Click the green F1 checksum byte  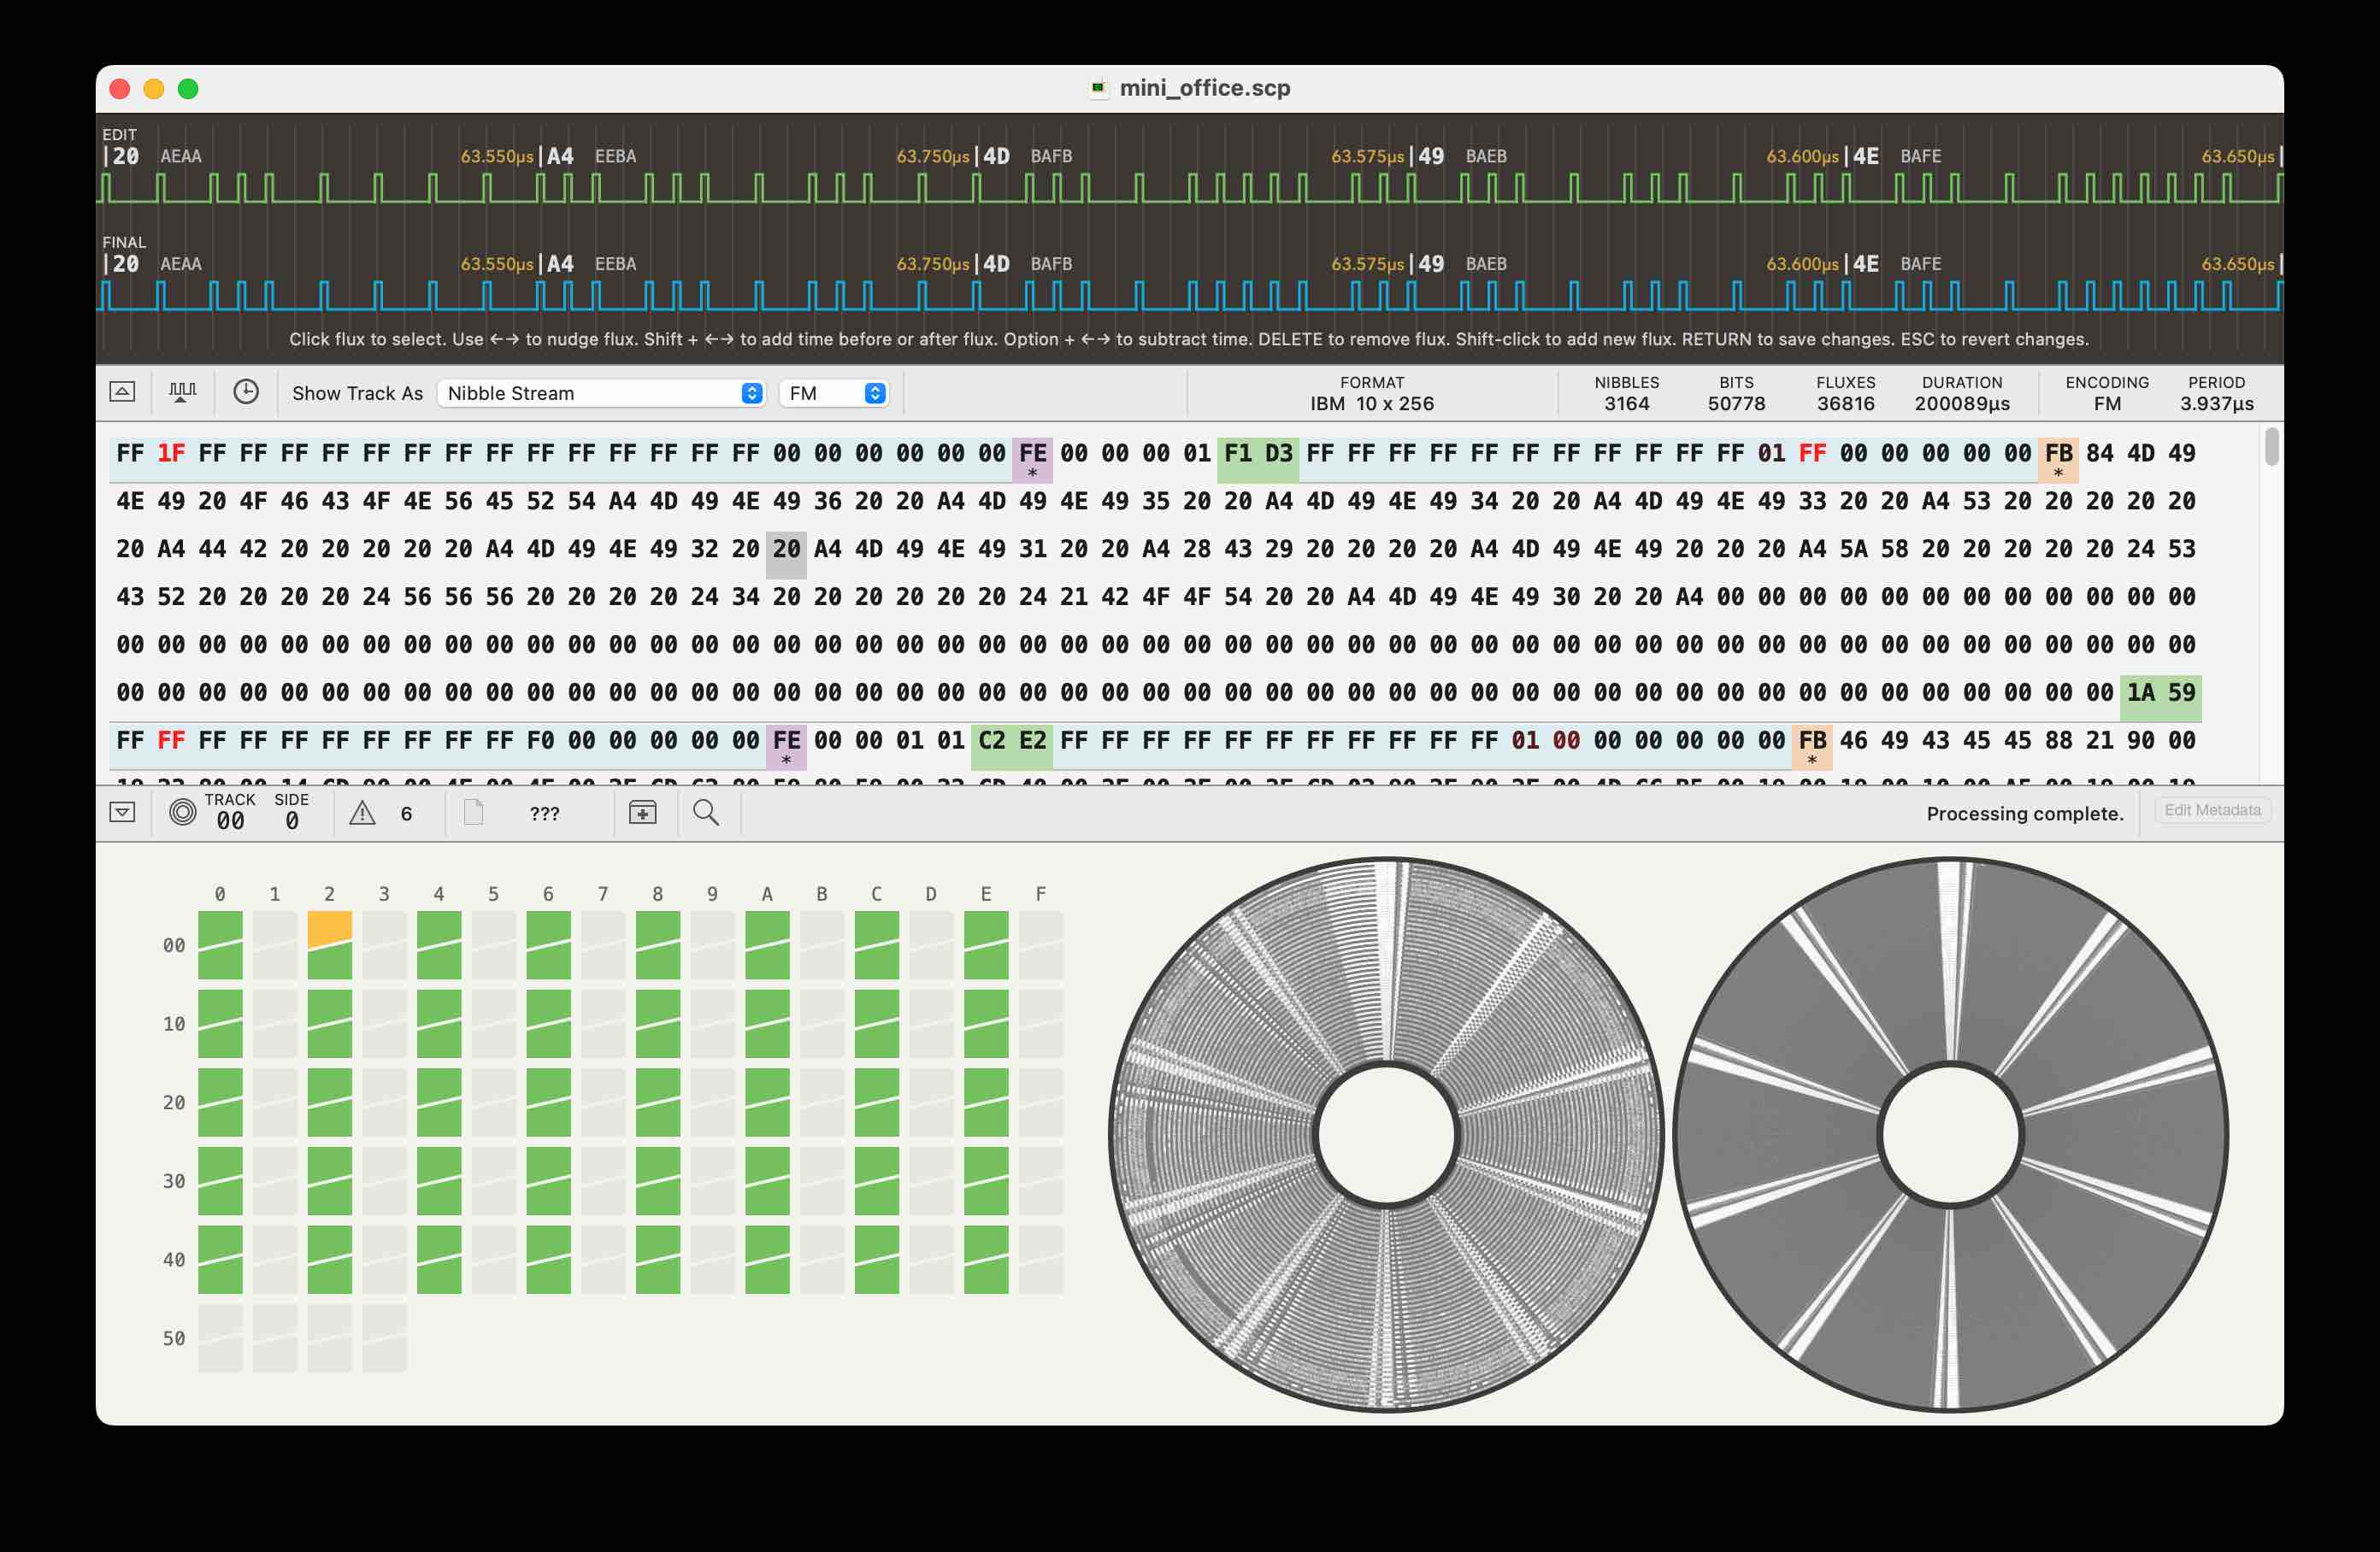point(1237,453)
